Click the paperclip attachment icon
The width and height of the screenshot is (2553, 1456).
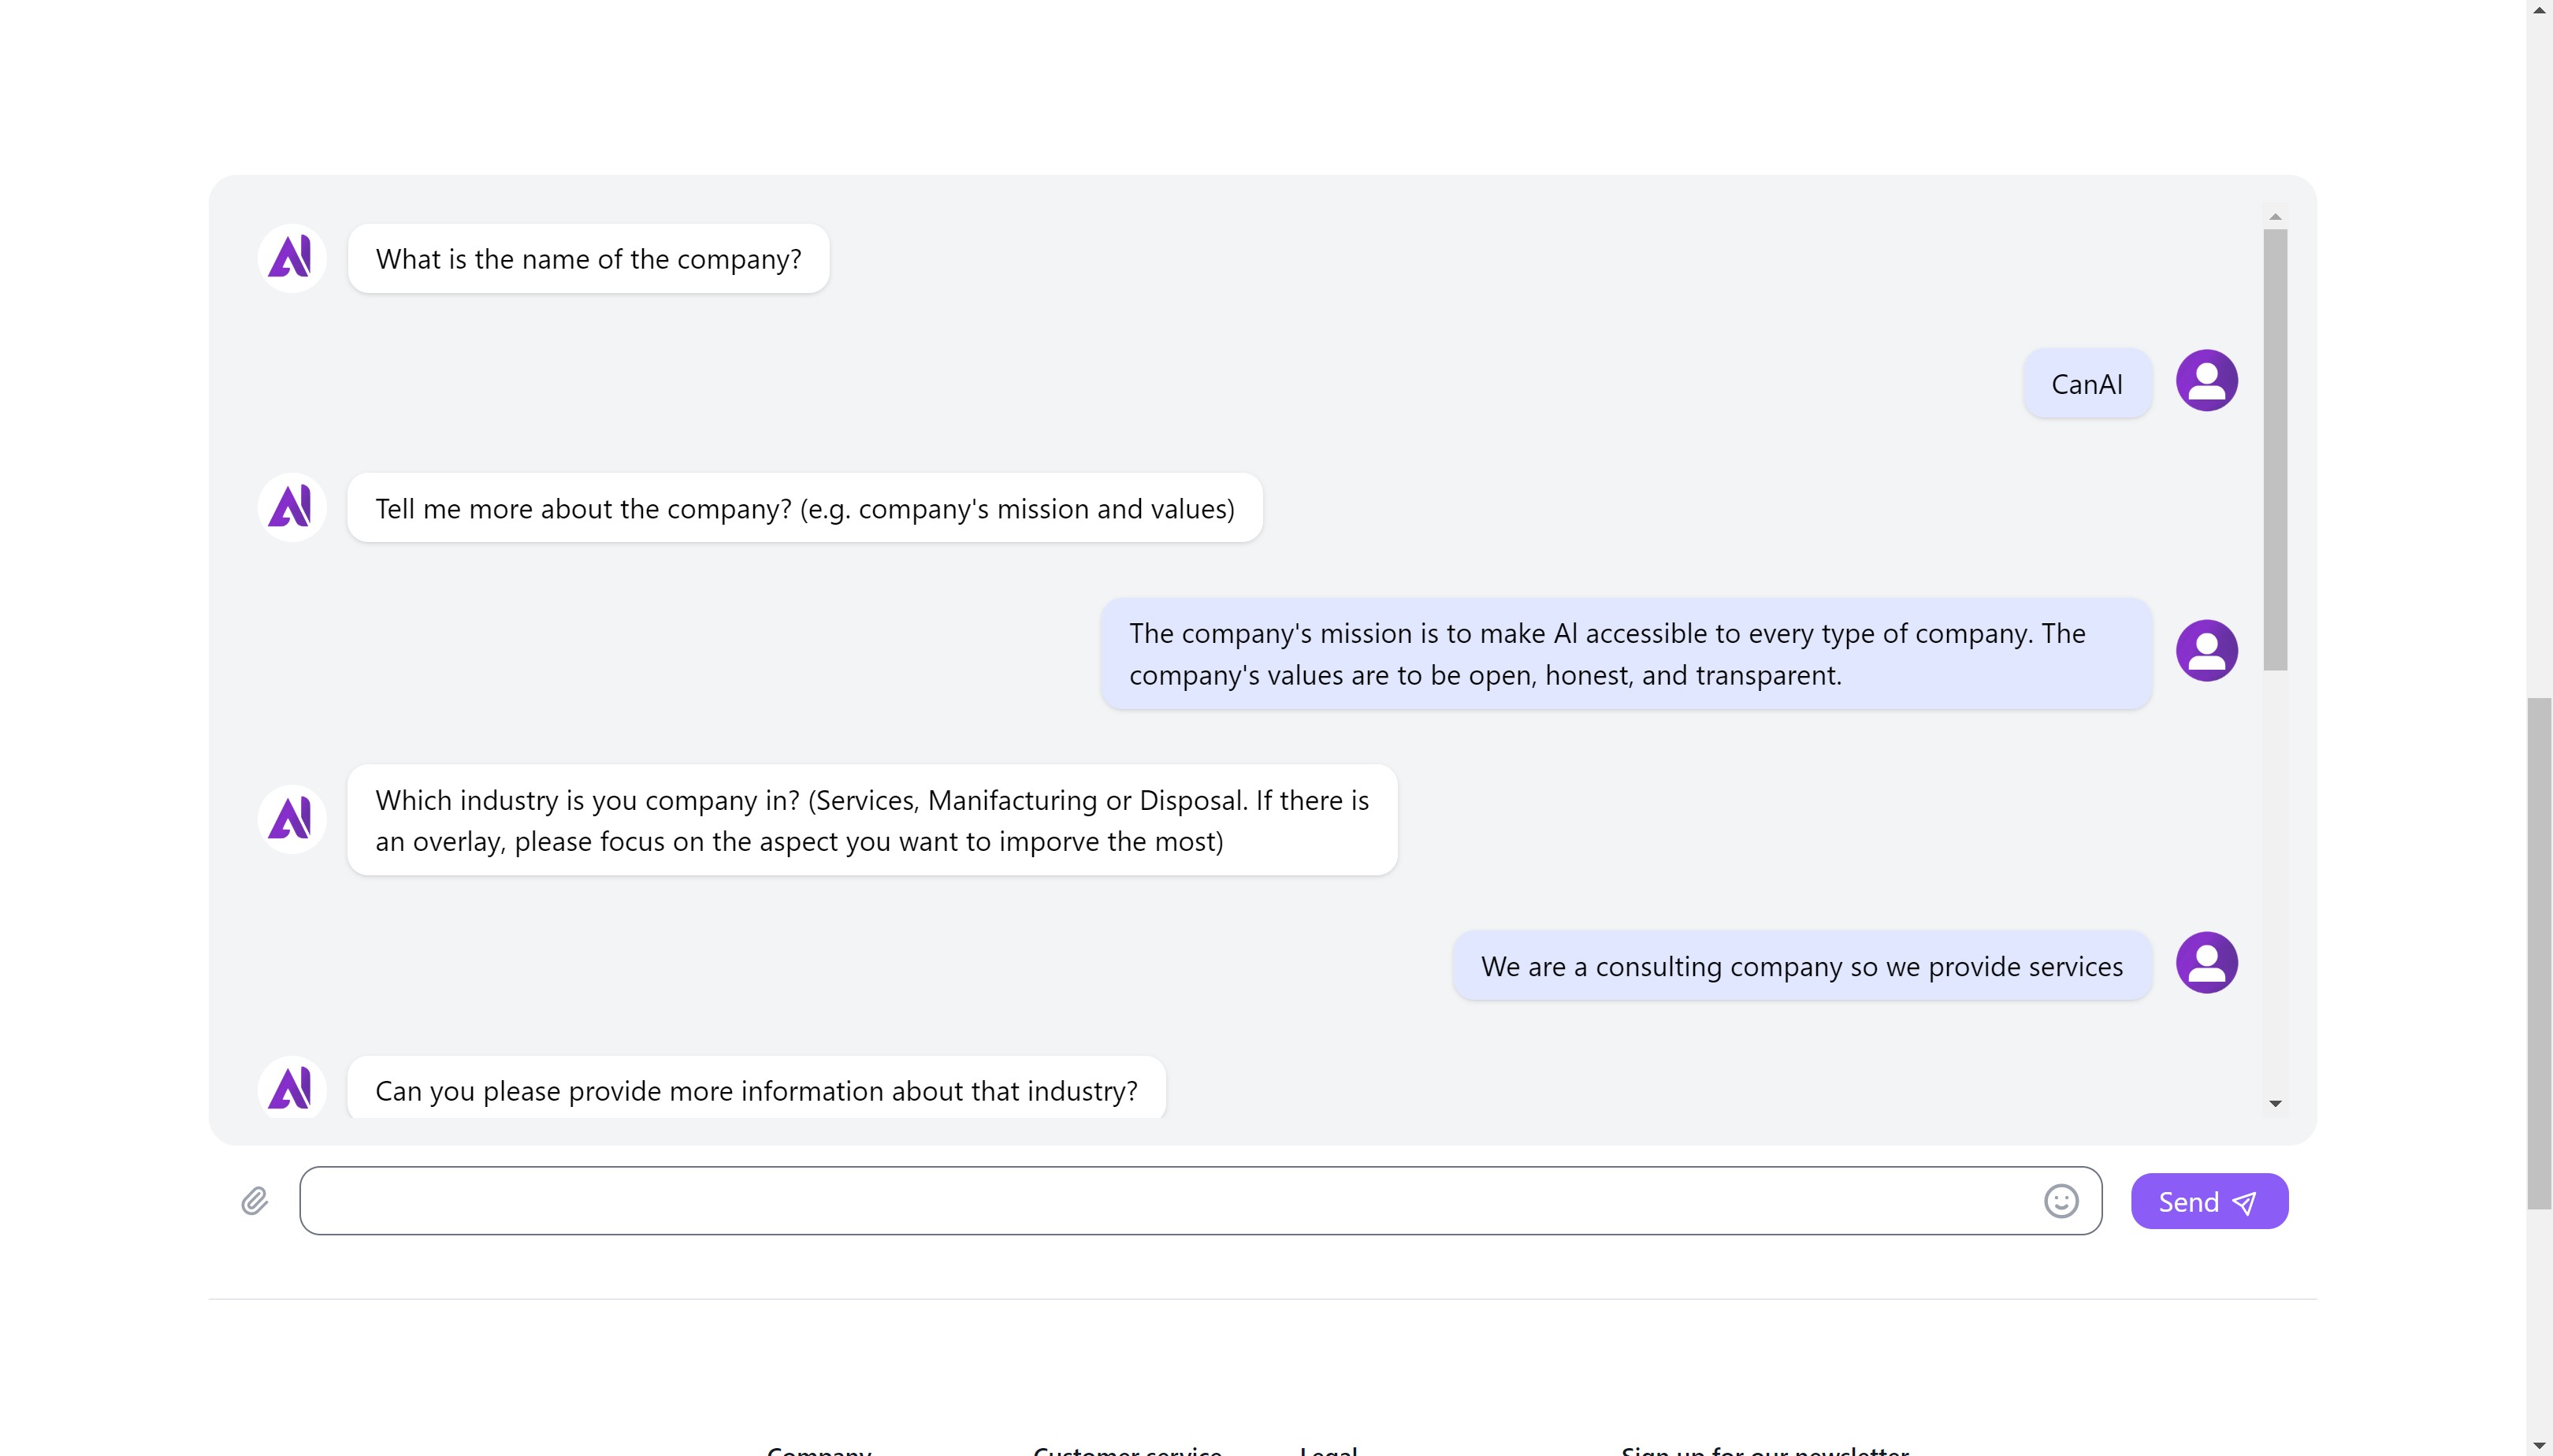coord(254,1201)
